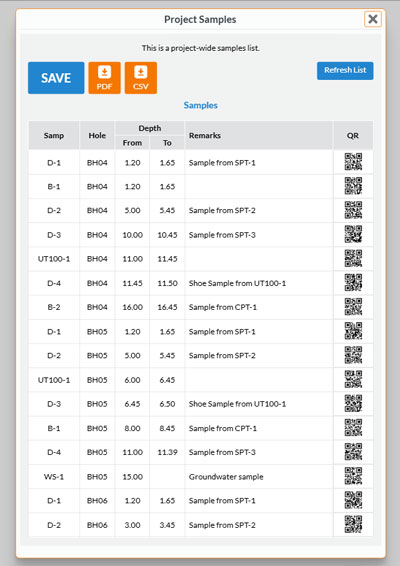Close the Project Samples dialog
The height and width of the screenshot is (566, 400).
coord(373,19)
